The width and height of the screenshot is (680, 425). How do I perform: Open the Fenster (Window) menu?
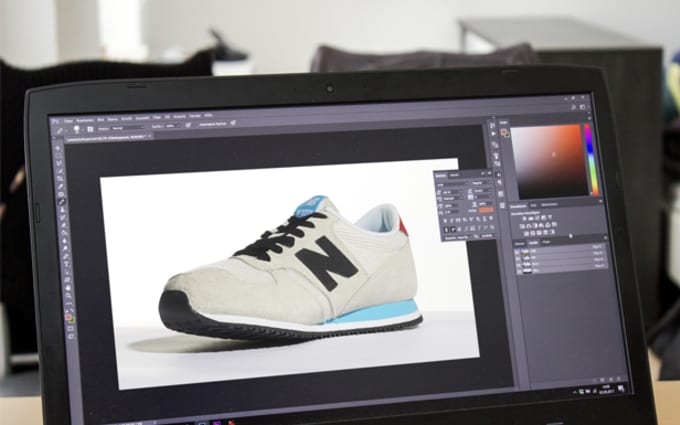point(195,116)
